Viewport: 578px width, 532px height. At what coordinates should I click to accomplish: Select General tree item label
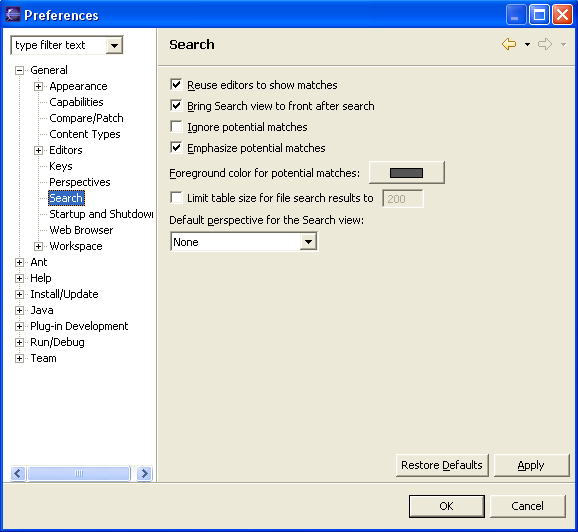pos(49,70)
